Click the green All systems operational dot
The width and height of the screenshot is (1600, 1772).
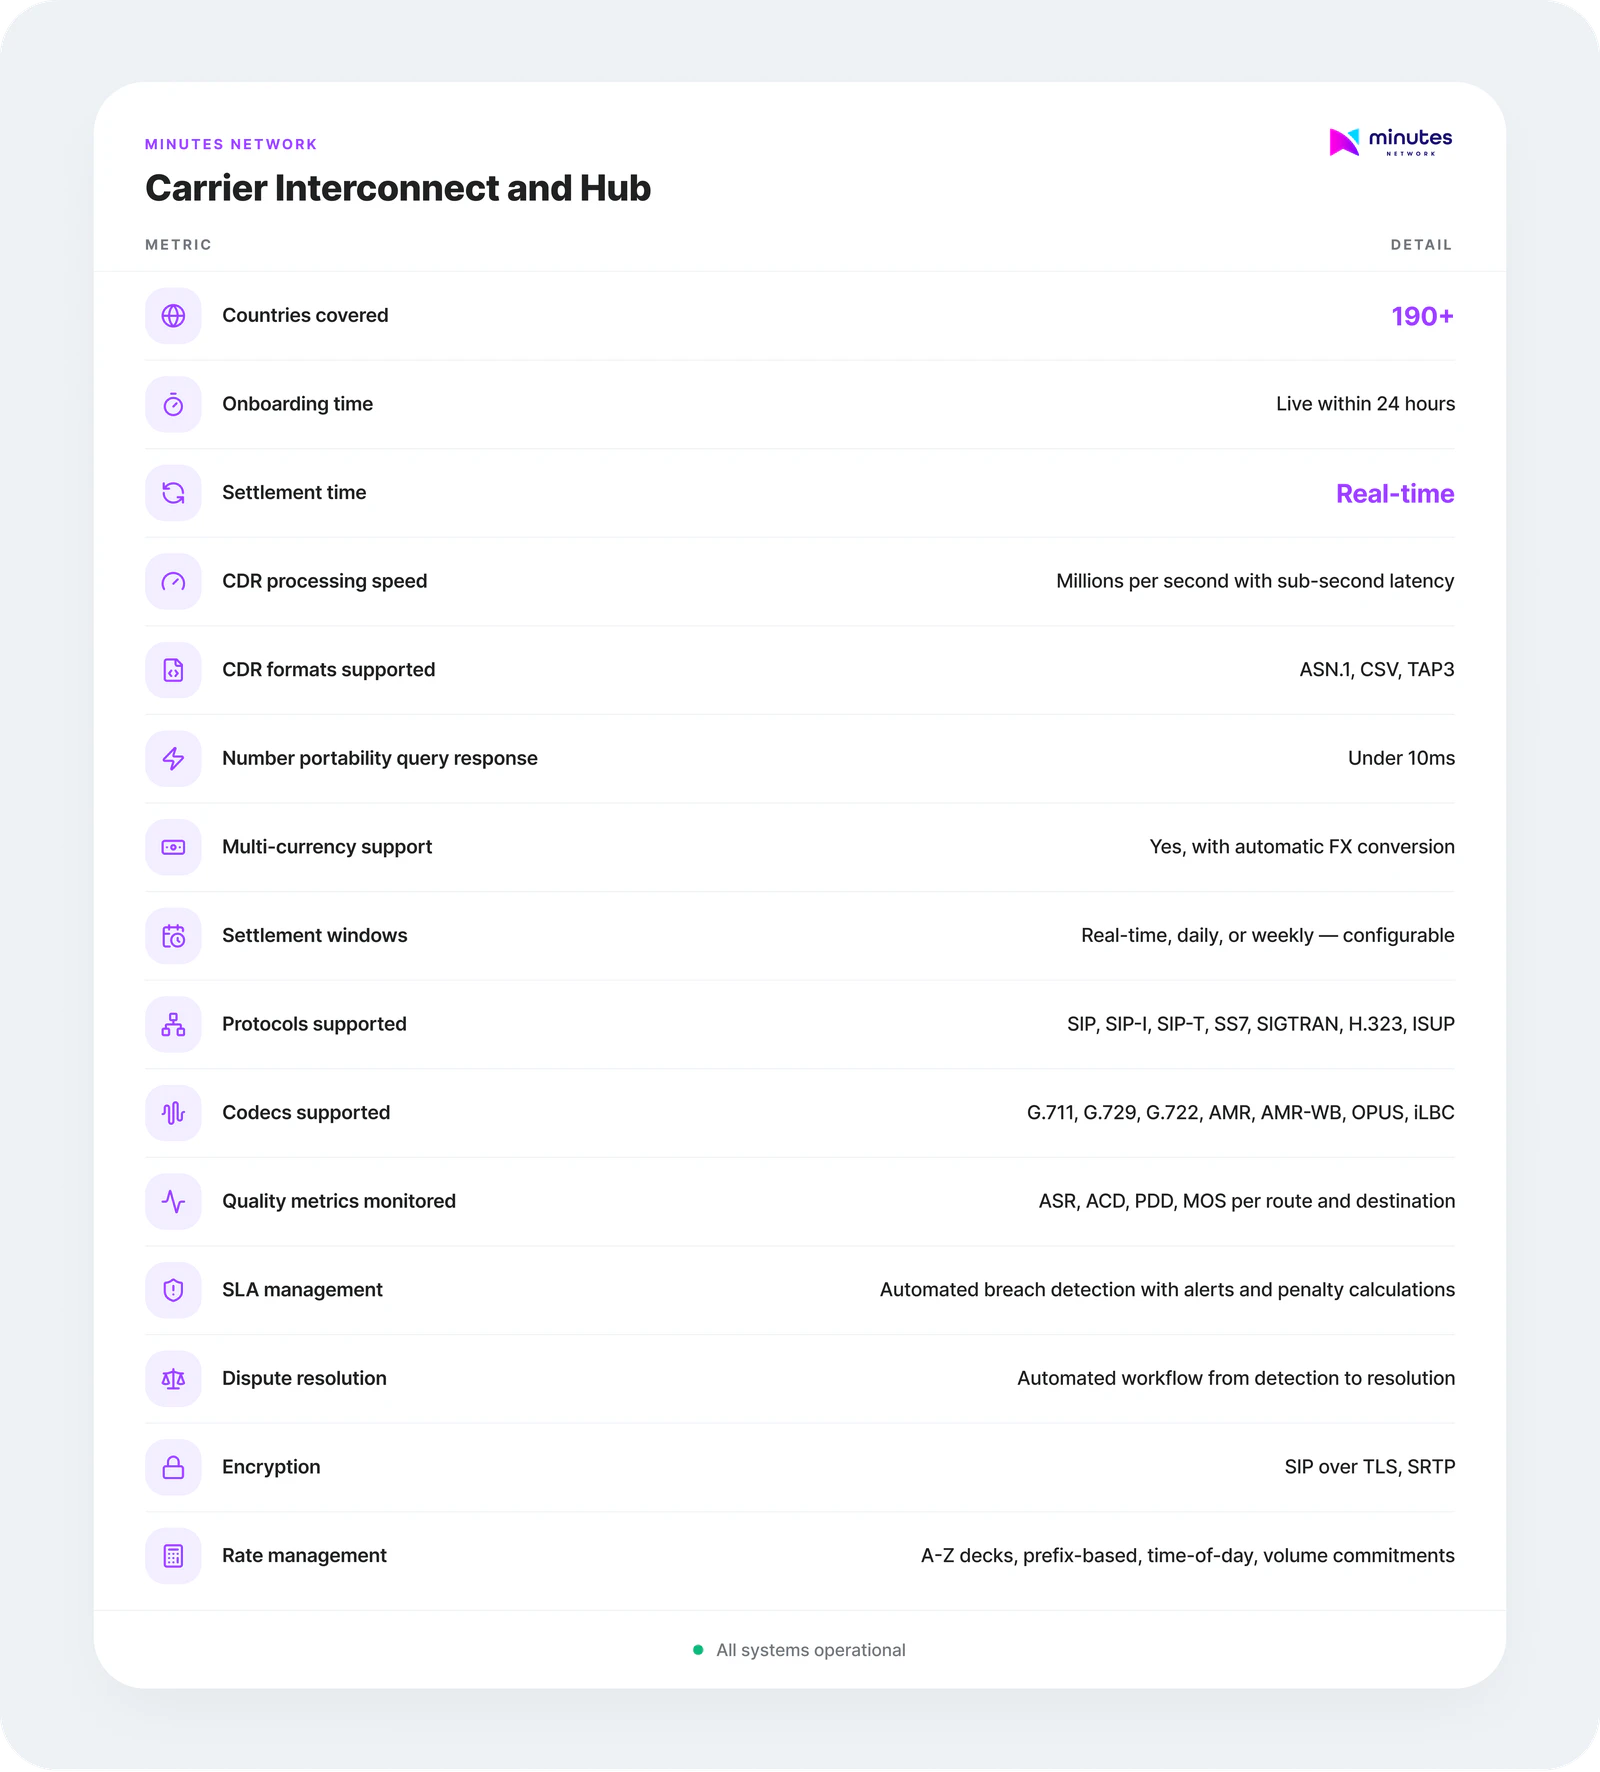pyautogui.click(x=698, y=1650)
